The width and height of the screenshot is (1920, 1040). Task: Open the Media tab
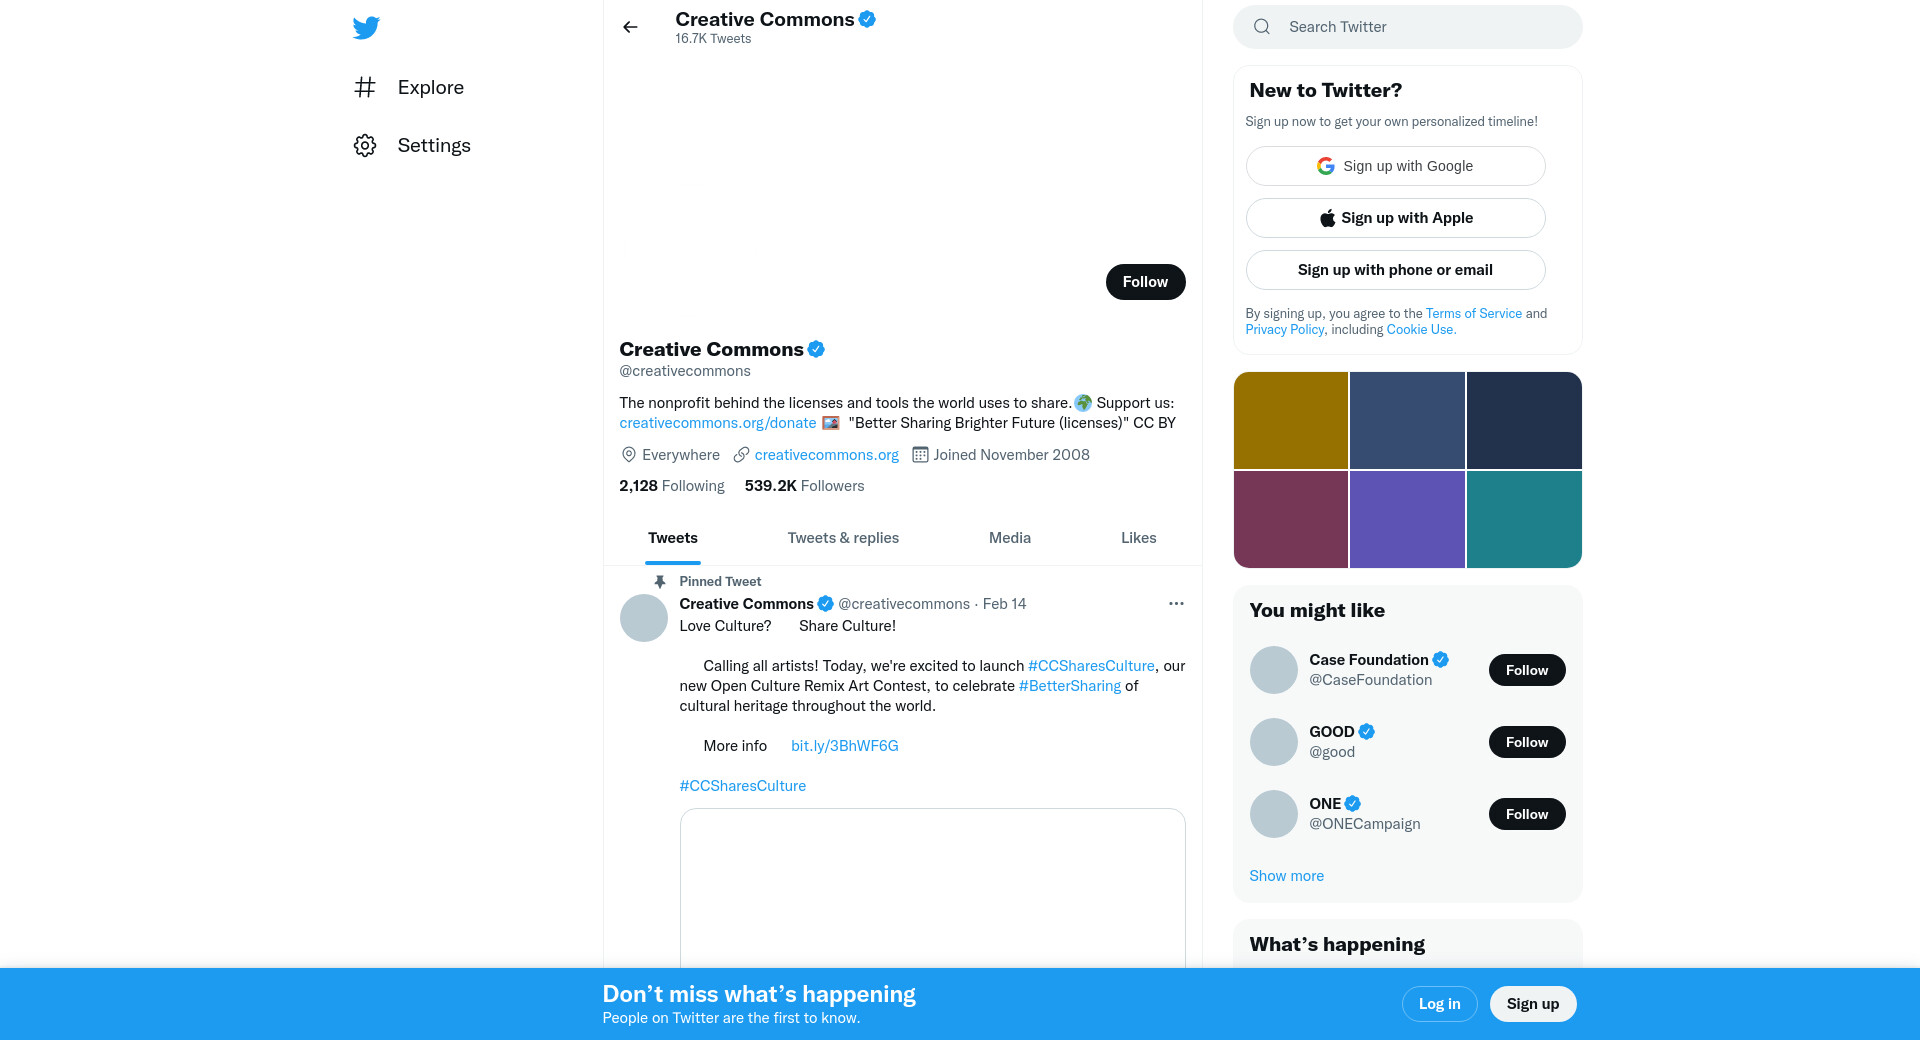point(1010,538)
